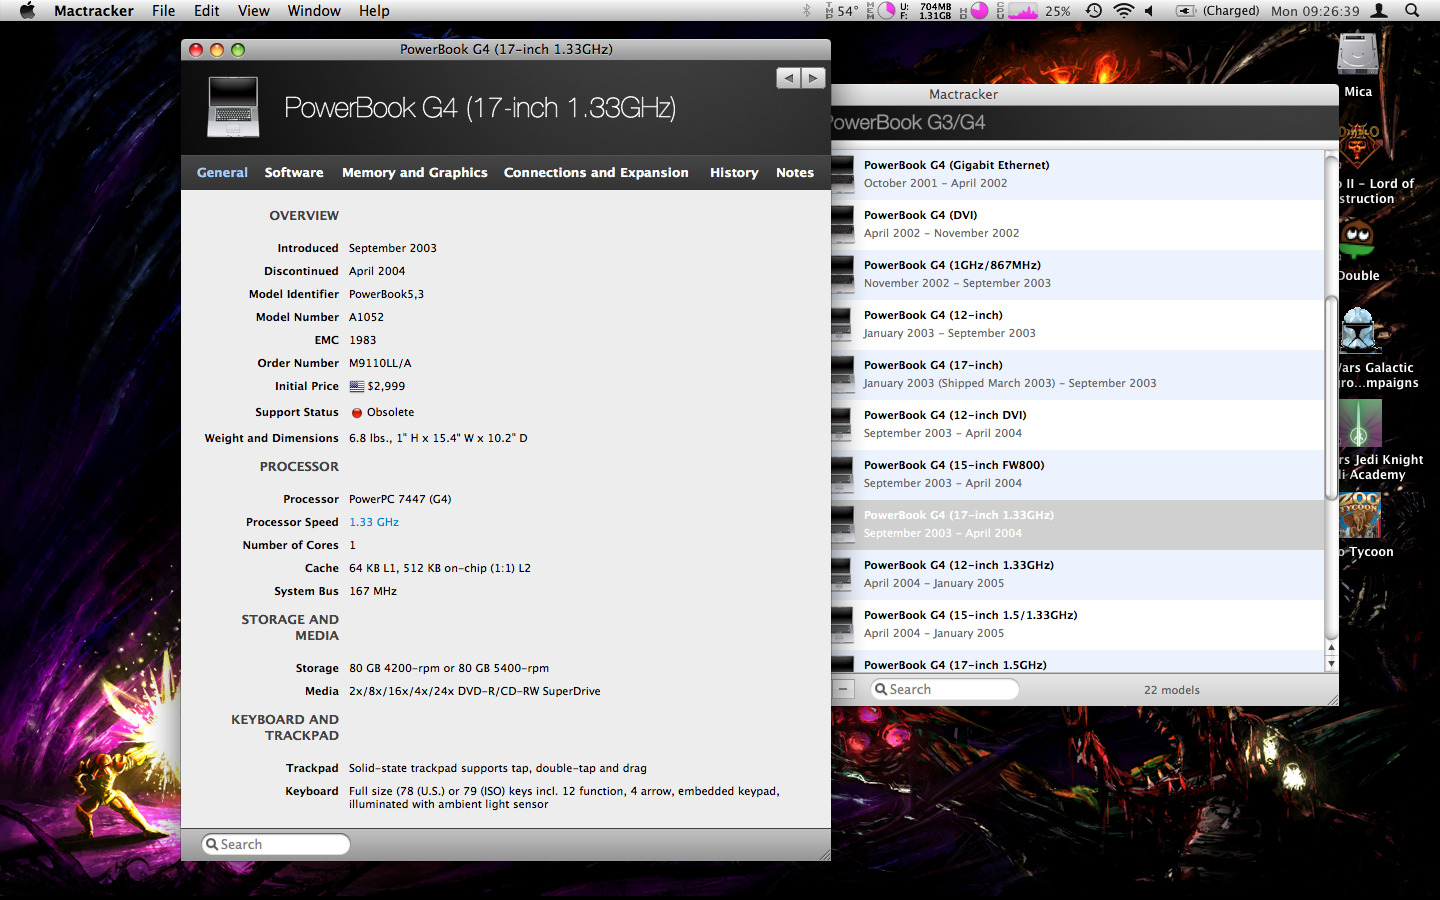Click the temperature 54° menu bar item

[841, 11]
